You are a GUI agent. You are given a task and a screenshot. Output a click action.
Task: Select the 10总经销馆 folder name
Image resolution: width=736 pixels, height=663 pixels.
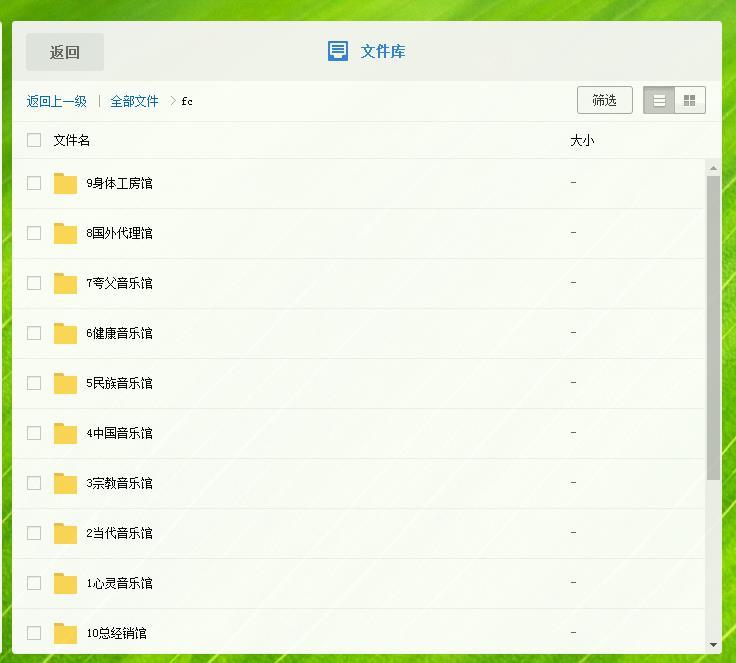(116, 633)
